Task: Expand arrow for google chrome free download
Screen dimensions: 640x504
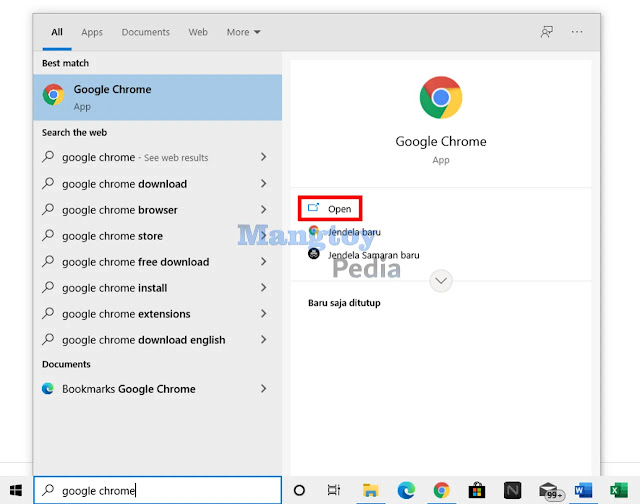Action: pos(264,262)
